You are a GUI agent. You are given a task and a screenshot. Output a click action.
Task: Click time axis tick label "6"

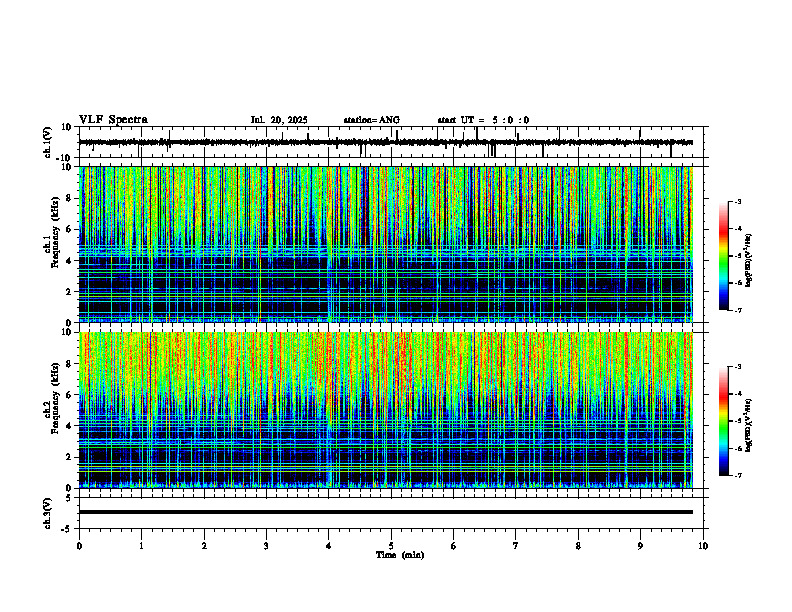pos(454,546)
